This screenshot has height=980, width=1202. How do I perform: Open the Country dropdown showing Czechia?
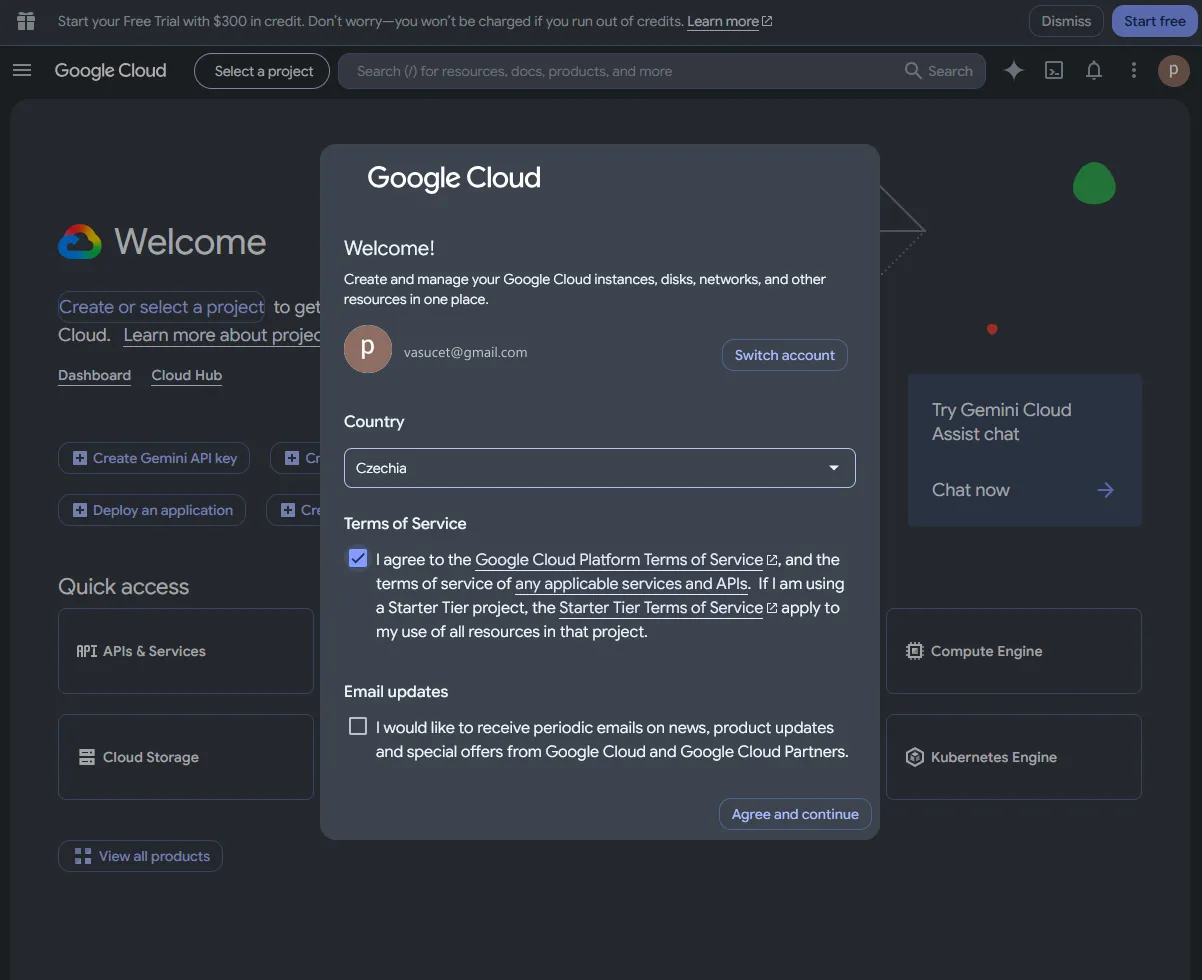click(x=600, y=468)
